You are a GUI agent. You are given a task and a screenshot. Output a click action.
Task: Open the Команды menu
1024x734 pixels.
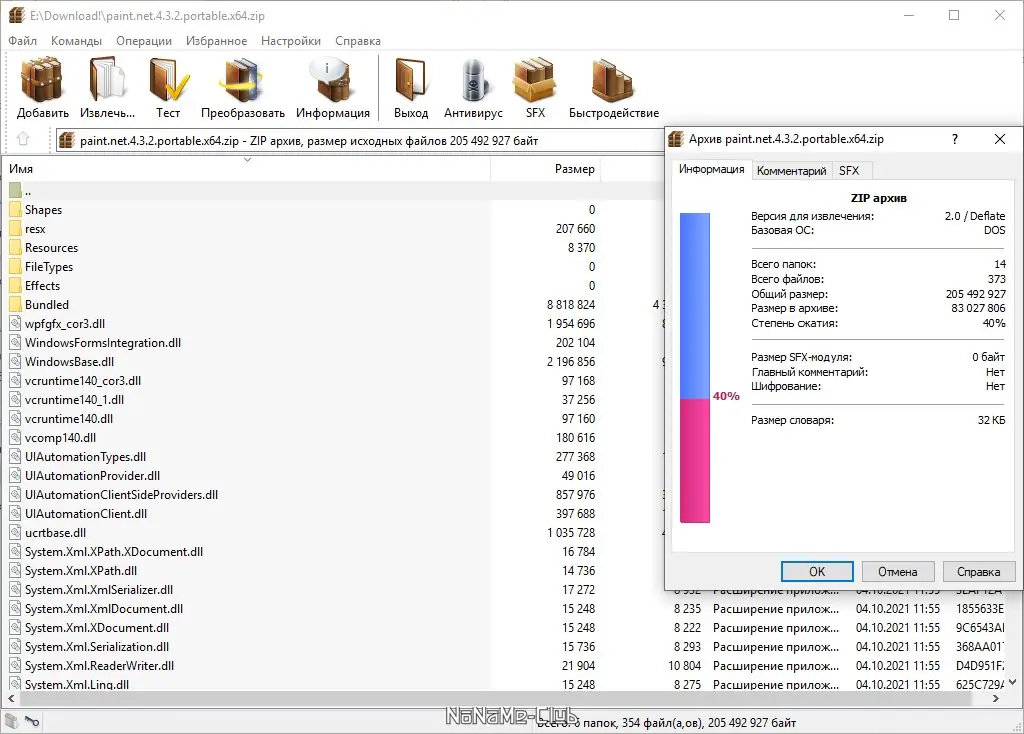[x=76, y=40]
